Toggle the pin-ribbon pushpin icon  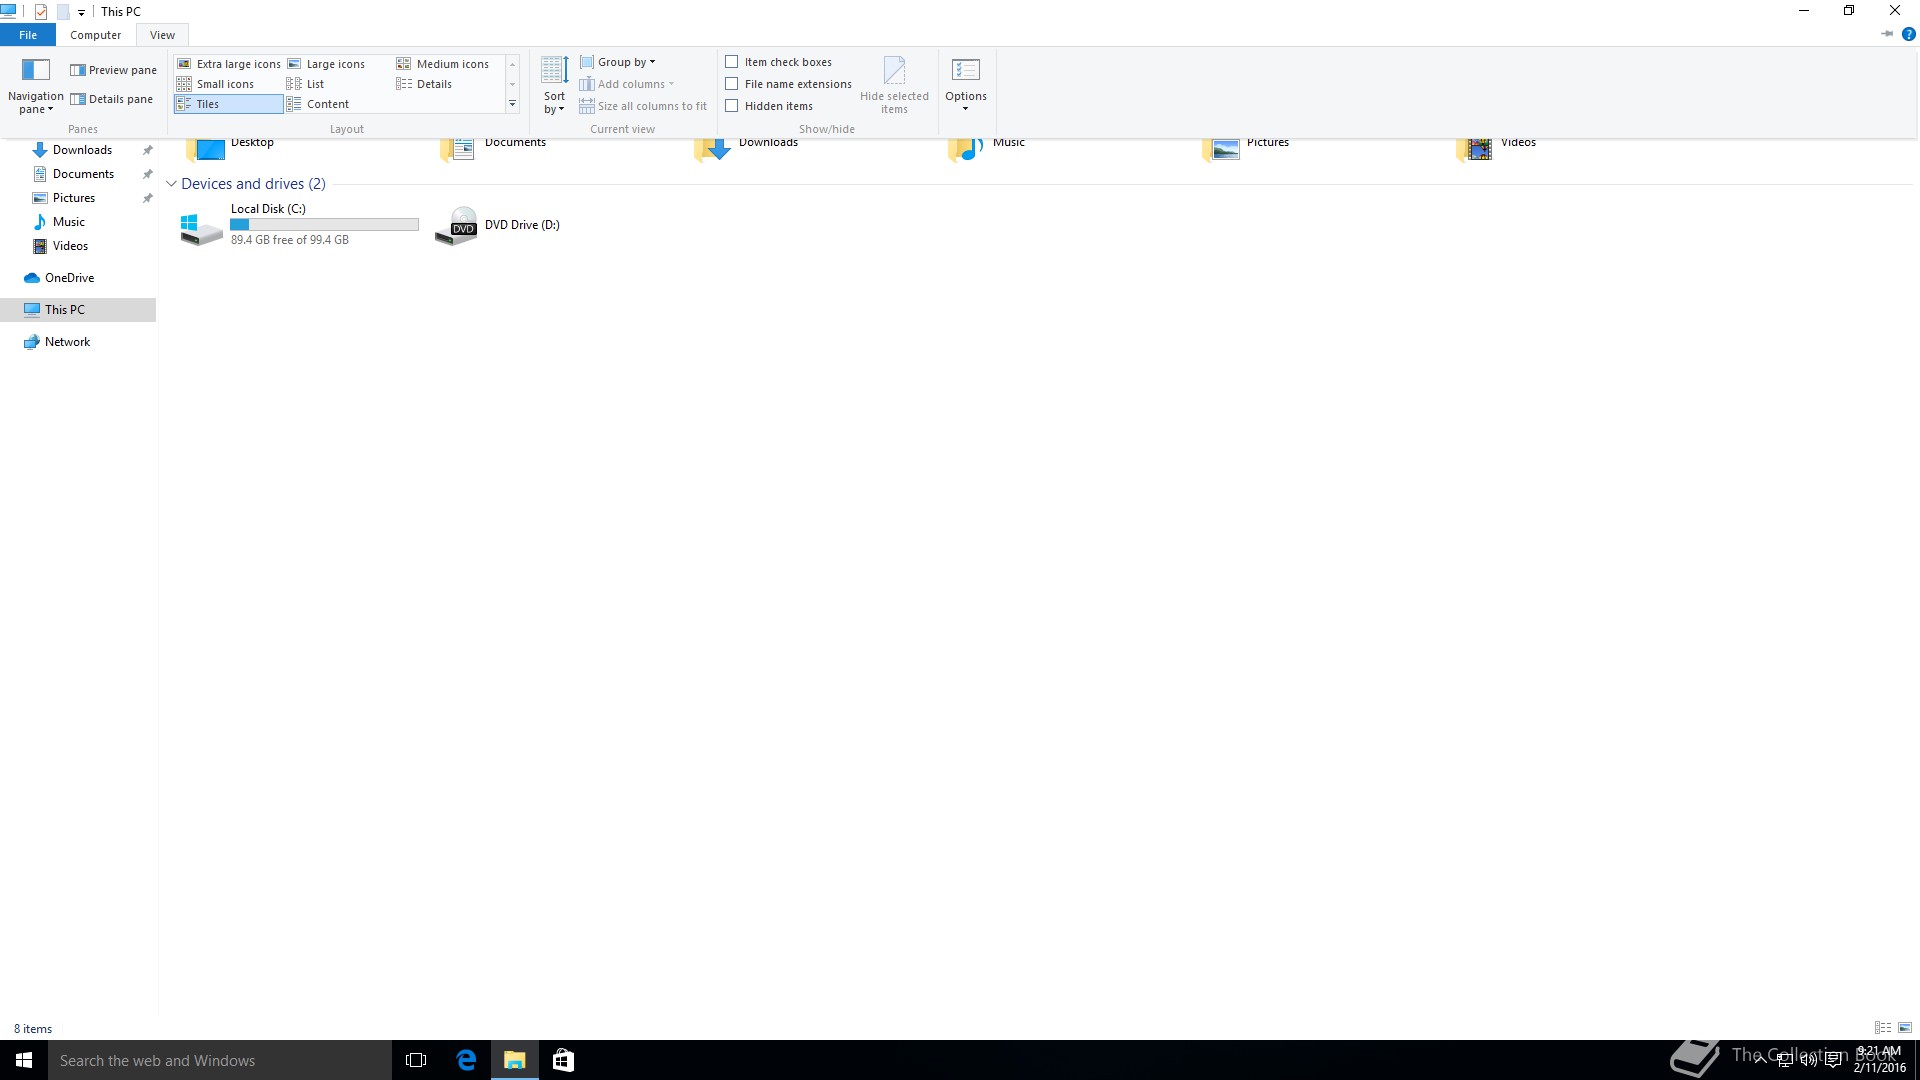tap(1887, 34)
